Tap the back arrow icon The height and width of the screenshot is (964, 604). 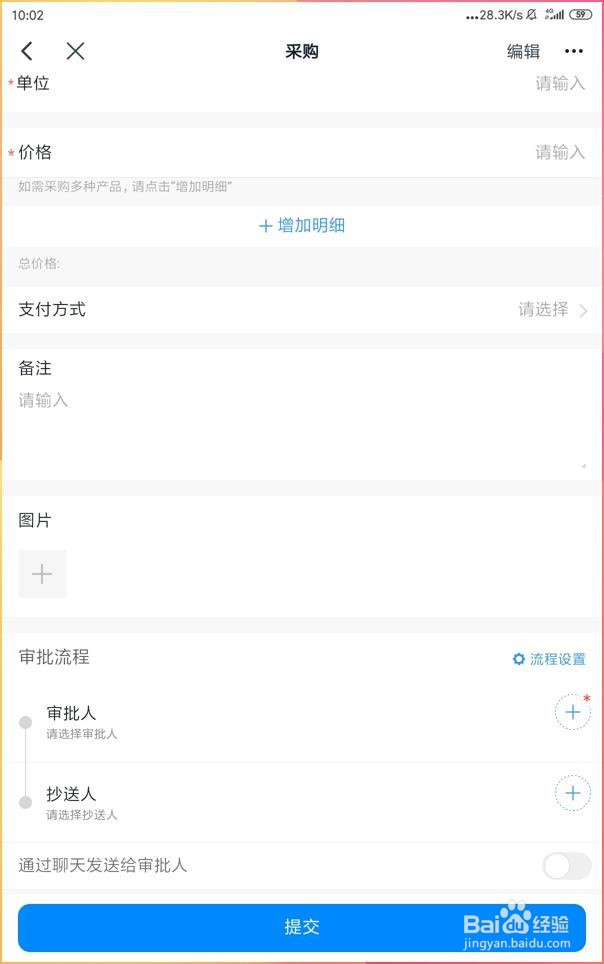(x=26, y=51)
